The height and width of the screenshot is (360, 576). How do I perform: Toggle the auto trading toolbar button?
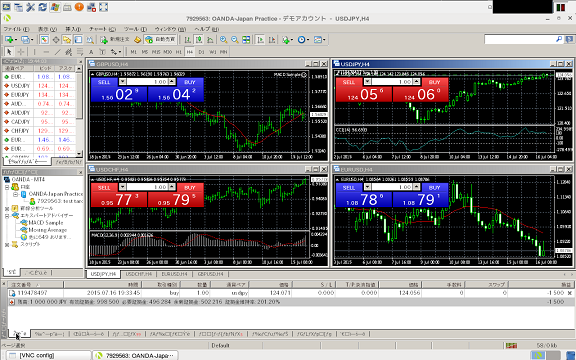click(161, 40)
